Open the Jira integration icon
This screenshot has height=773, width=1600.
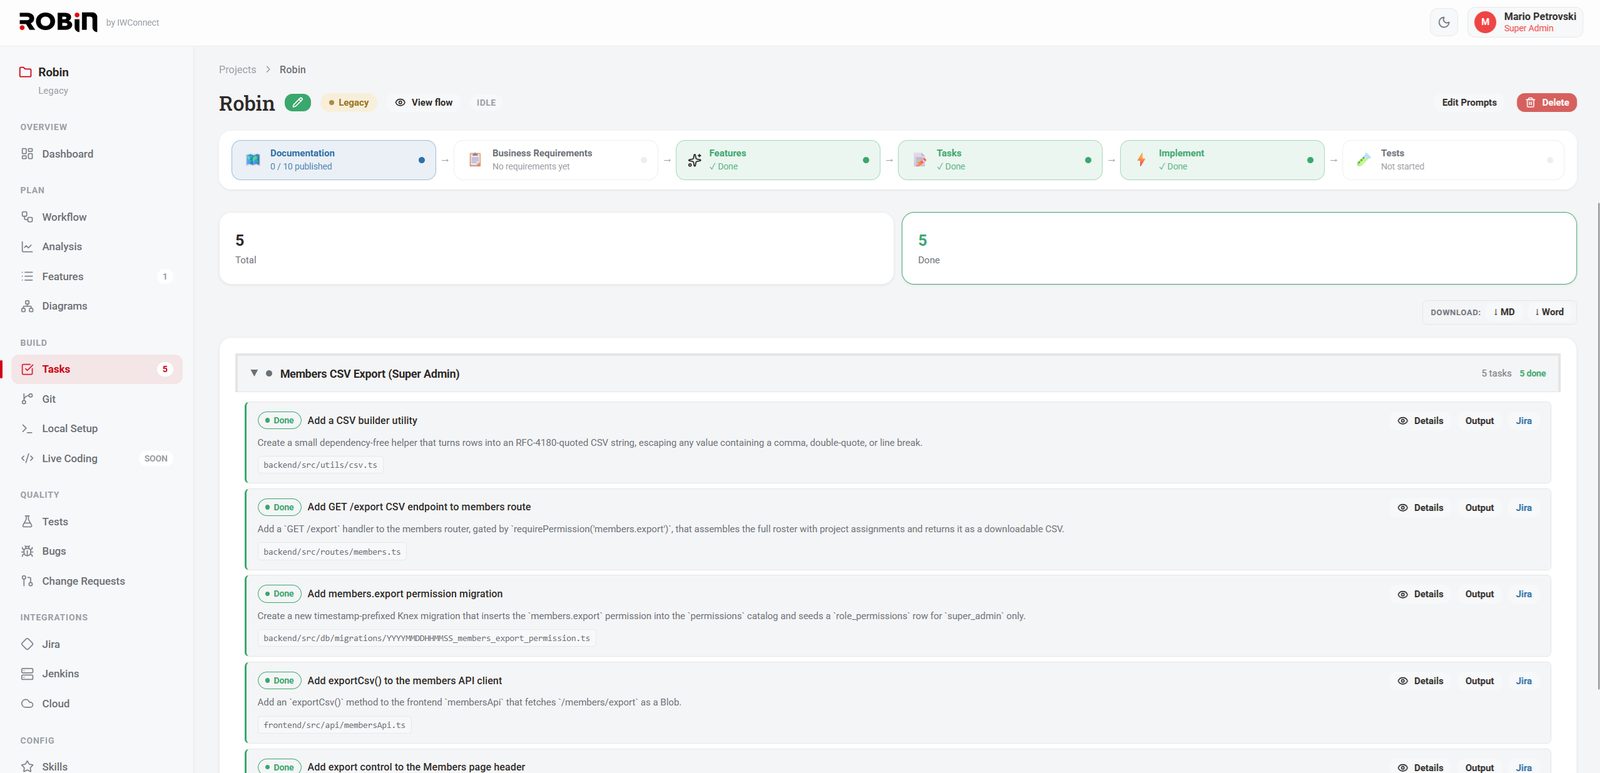[x=27, y=644]
